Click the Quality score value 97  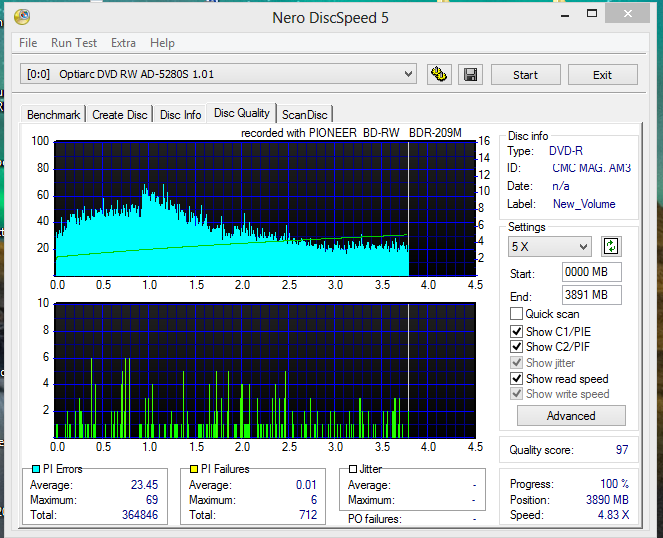tap(622, 450)
